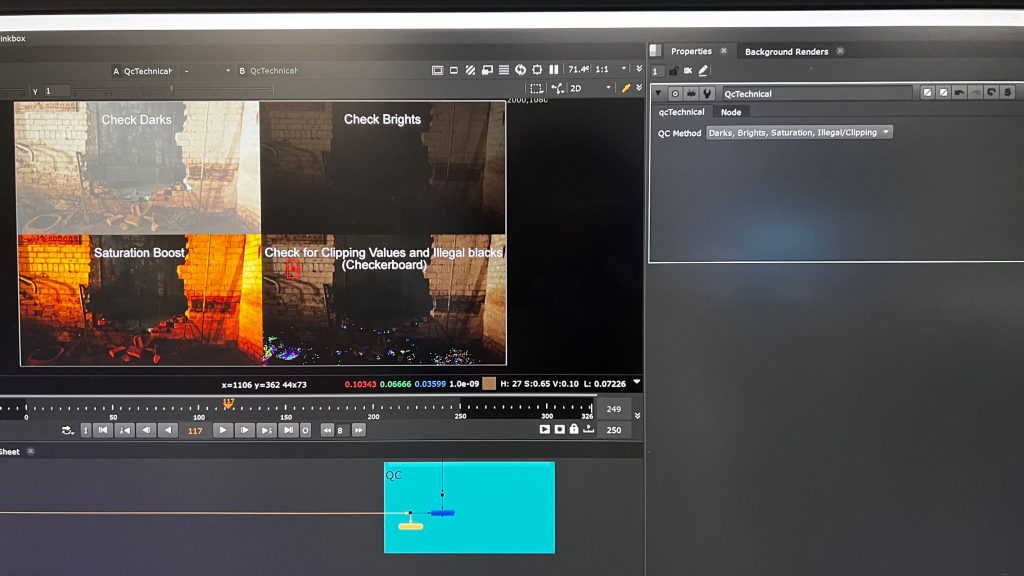This screenshot has height=576, width=1024.
Task: Click the frame range field showing 249
Action: click(614, 409)
